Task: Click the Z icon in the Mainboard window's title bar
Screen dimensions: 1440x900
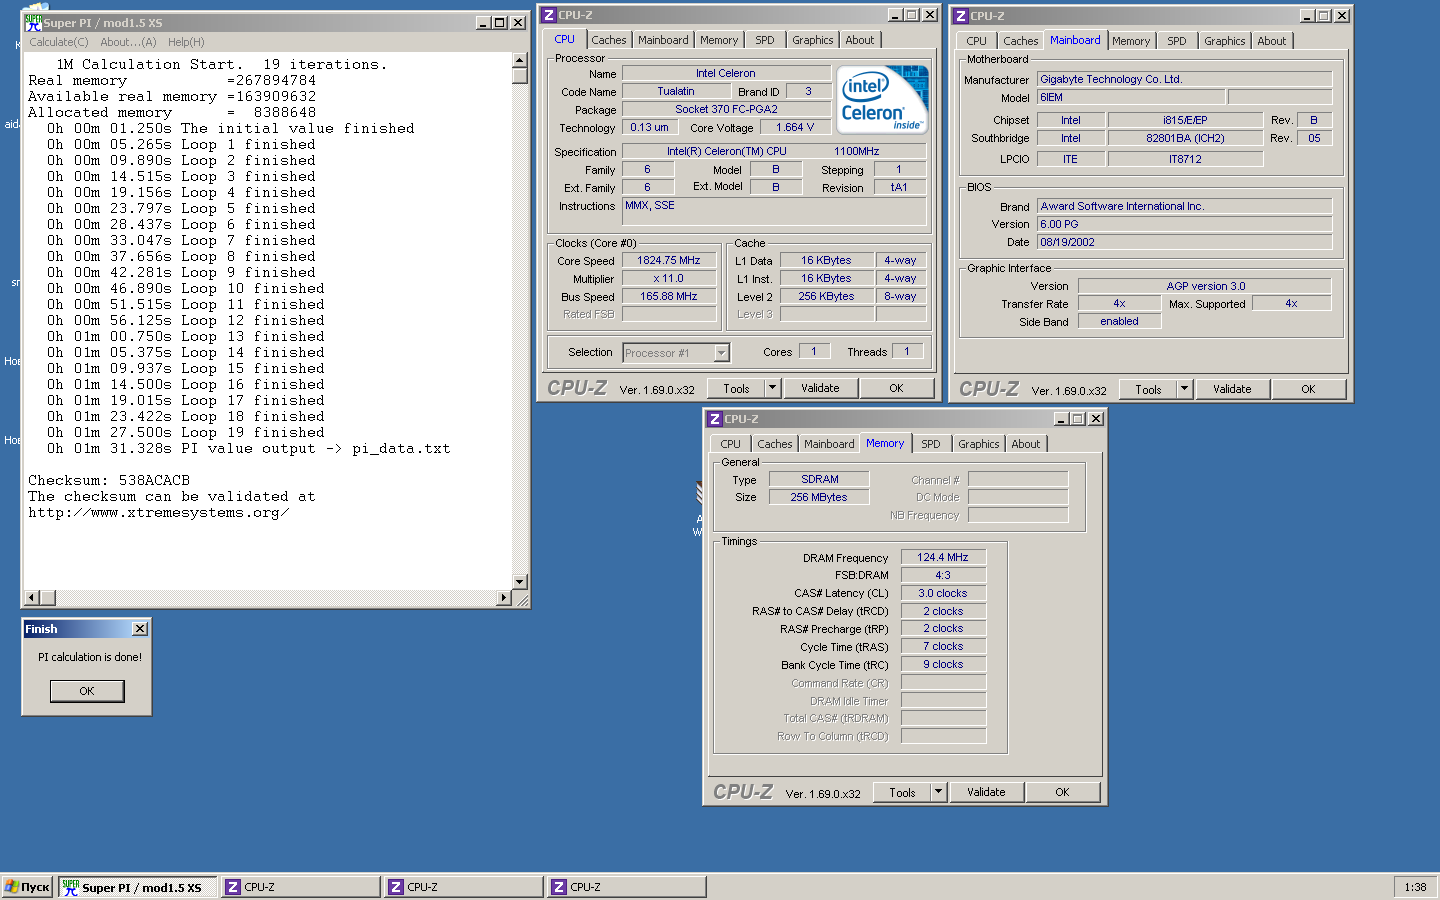Action: coord(960,16)
